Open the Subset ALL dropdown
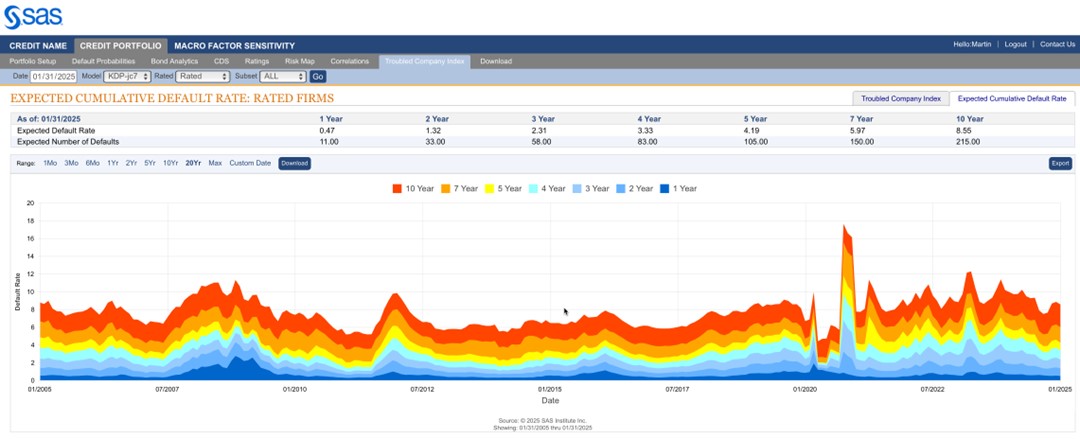This screenshot has width=1080, height=439. coord(282,76)
